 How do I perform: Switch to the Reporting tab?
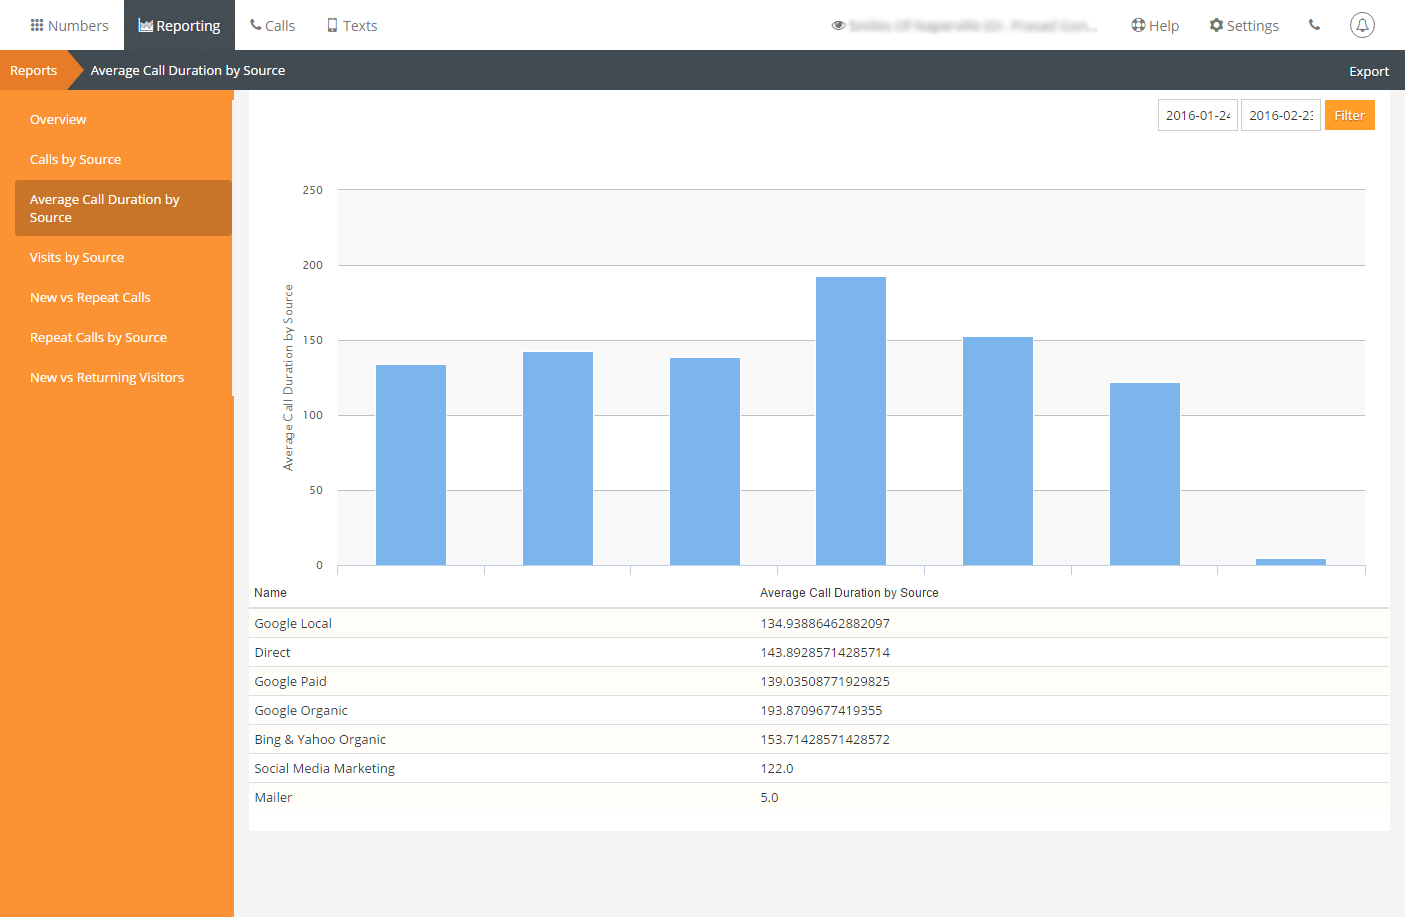(179, 25)
